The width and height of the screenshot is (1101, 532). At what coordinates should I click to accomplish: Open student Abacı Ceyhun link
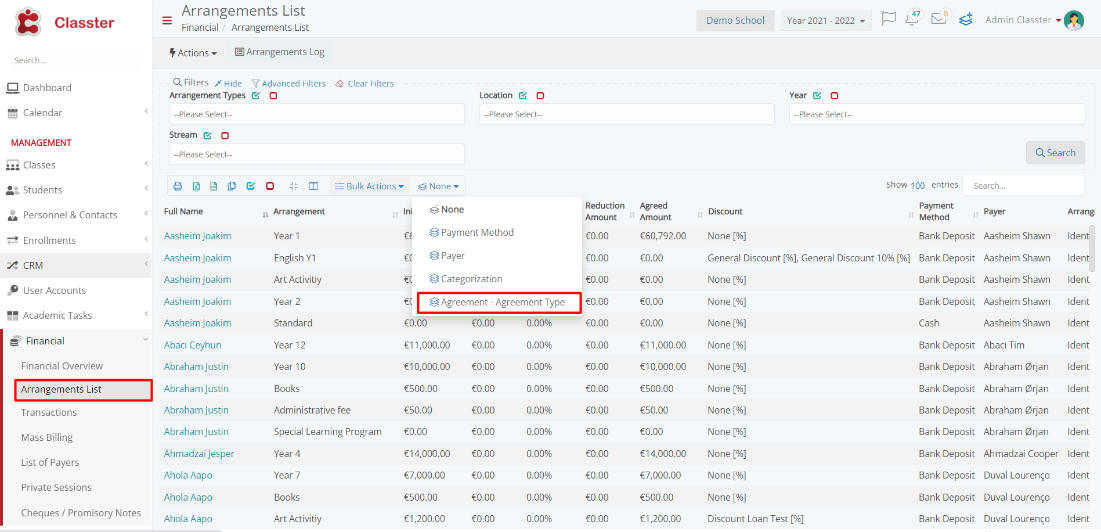coord(192,345)
